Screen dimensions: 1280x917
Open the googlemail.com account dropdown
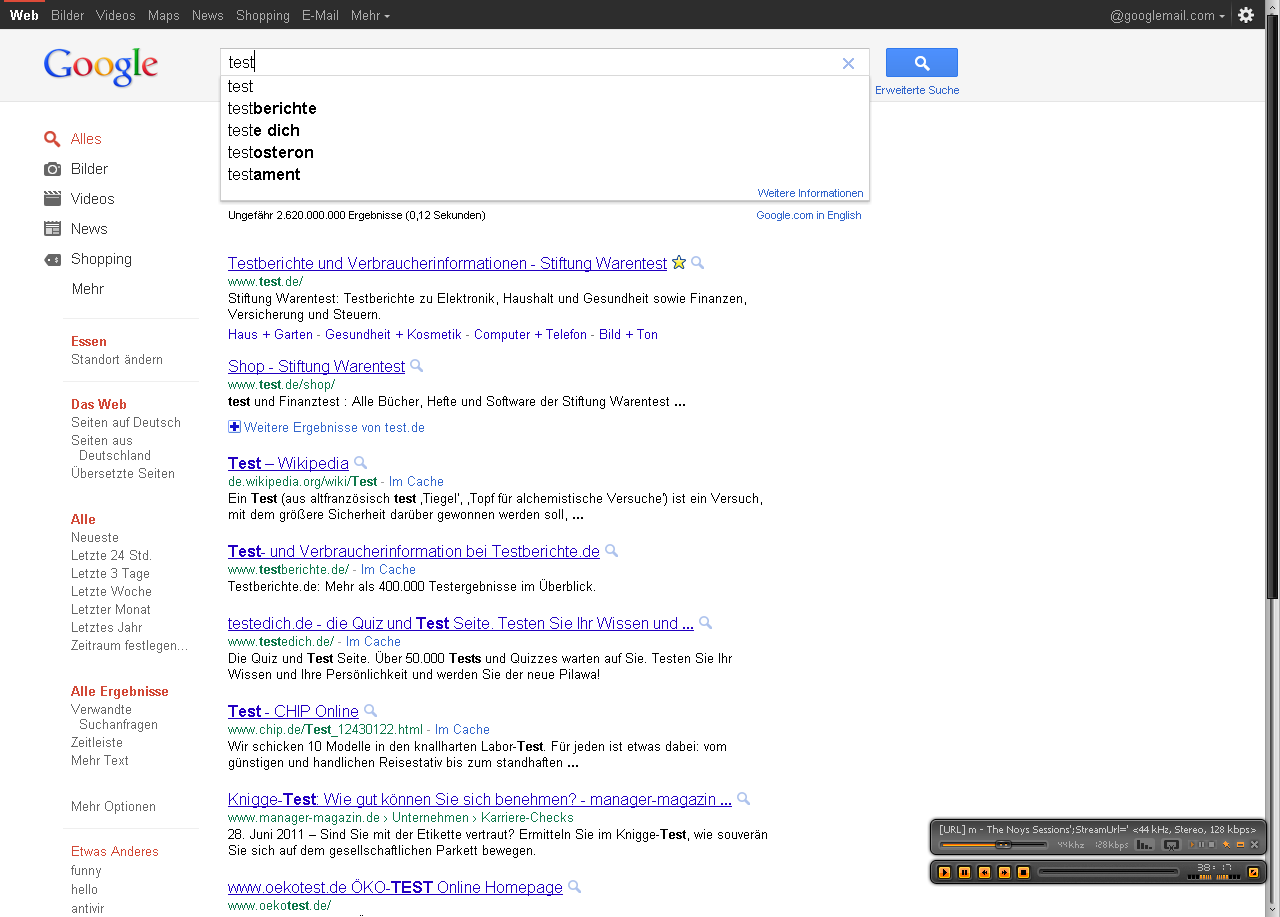1167,15
